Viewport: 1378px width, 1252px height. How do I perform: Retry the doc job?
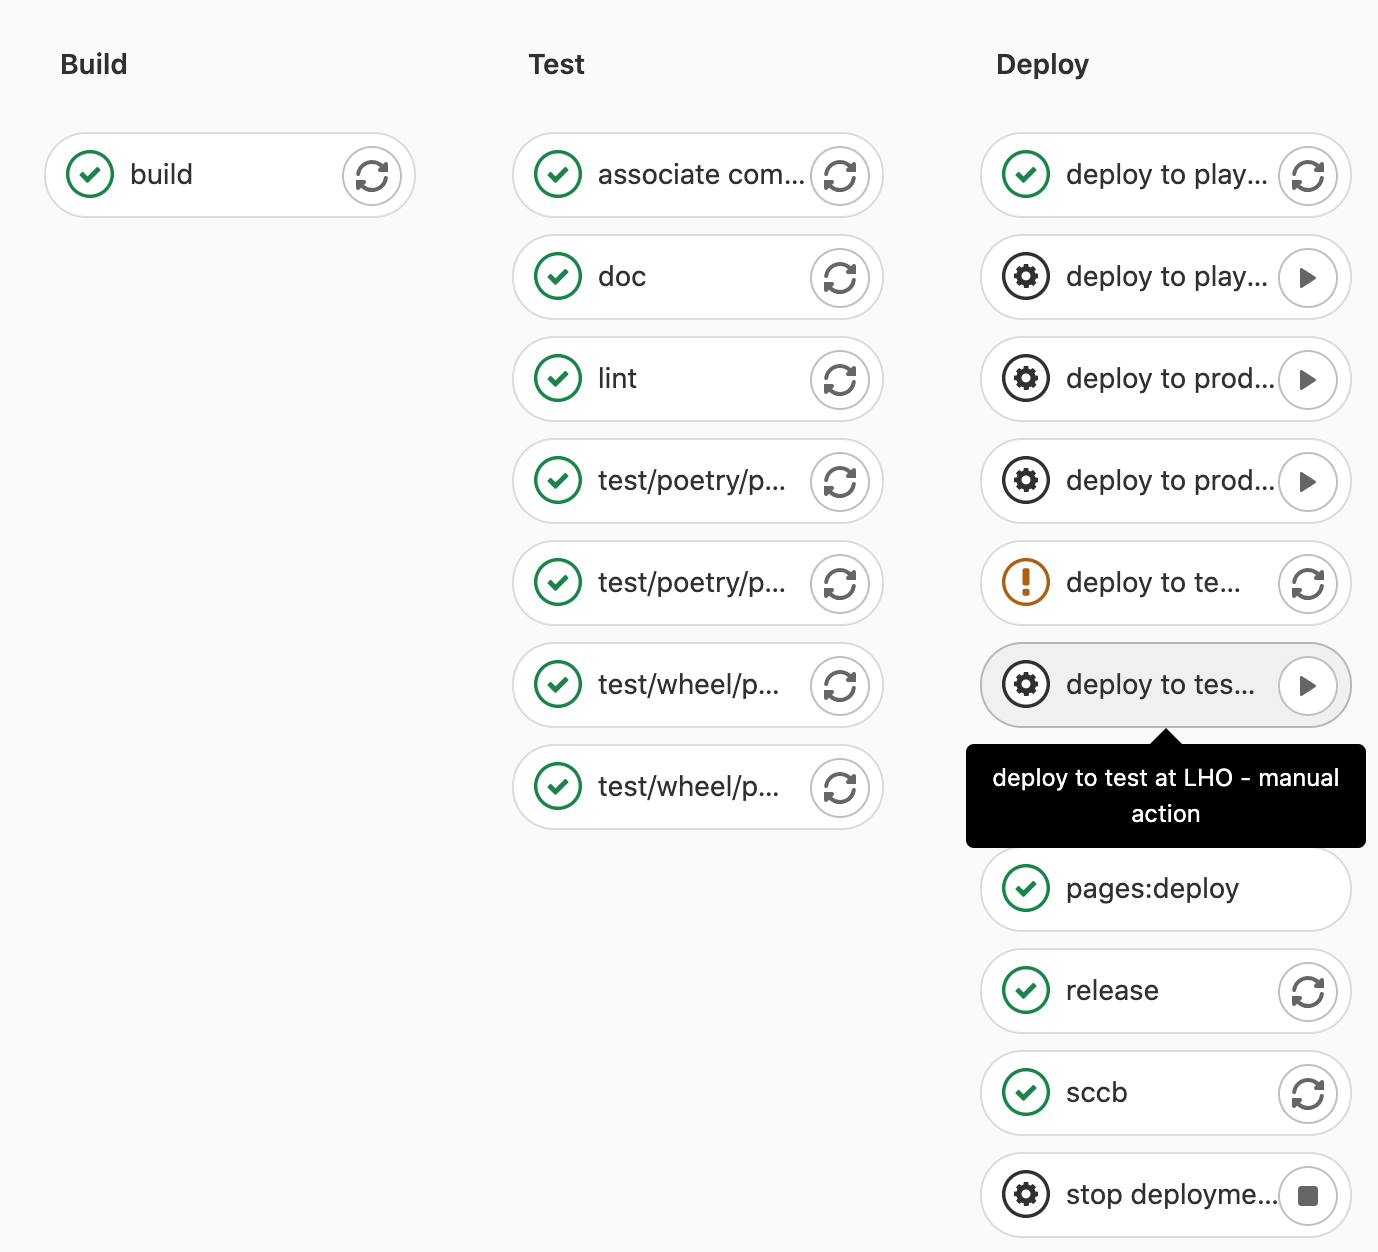coord(840,278)
